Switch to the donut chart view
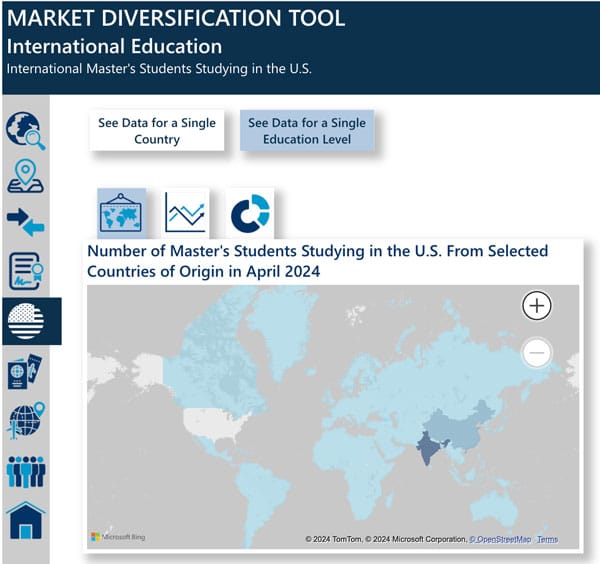This screenshot has width=600, height=564. [250, 213]
